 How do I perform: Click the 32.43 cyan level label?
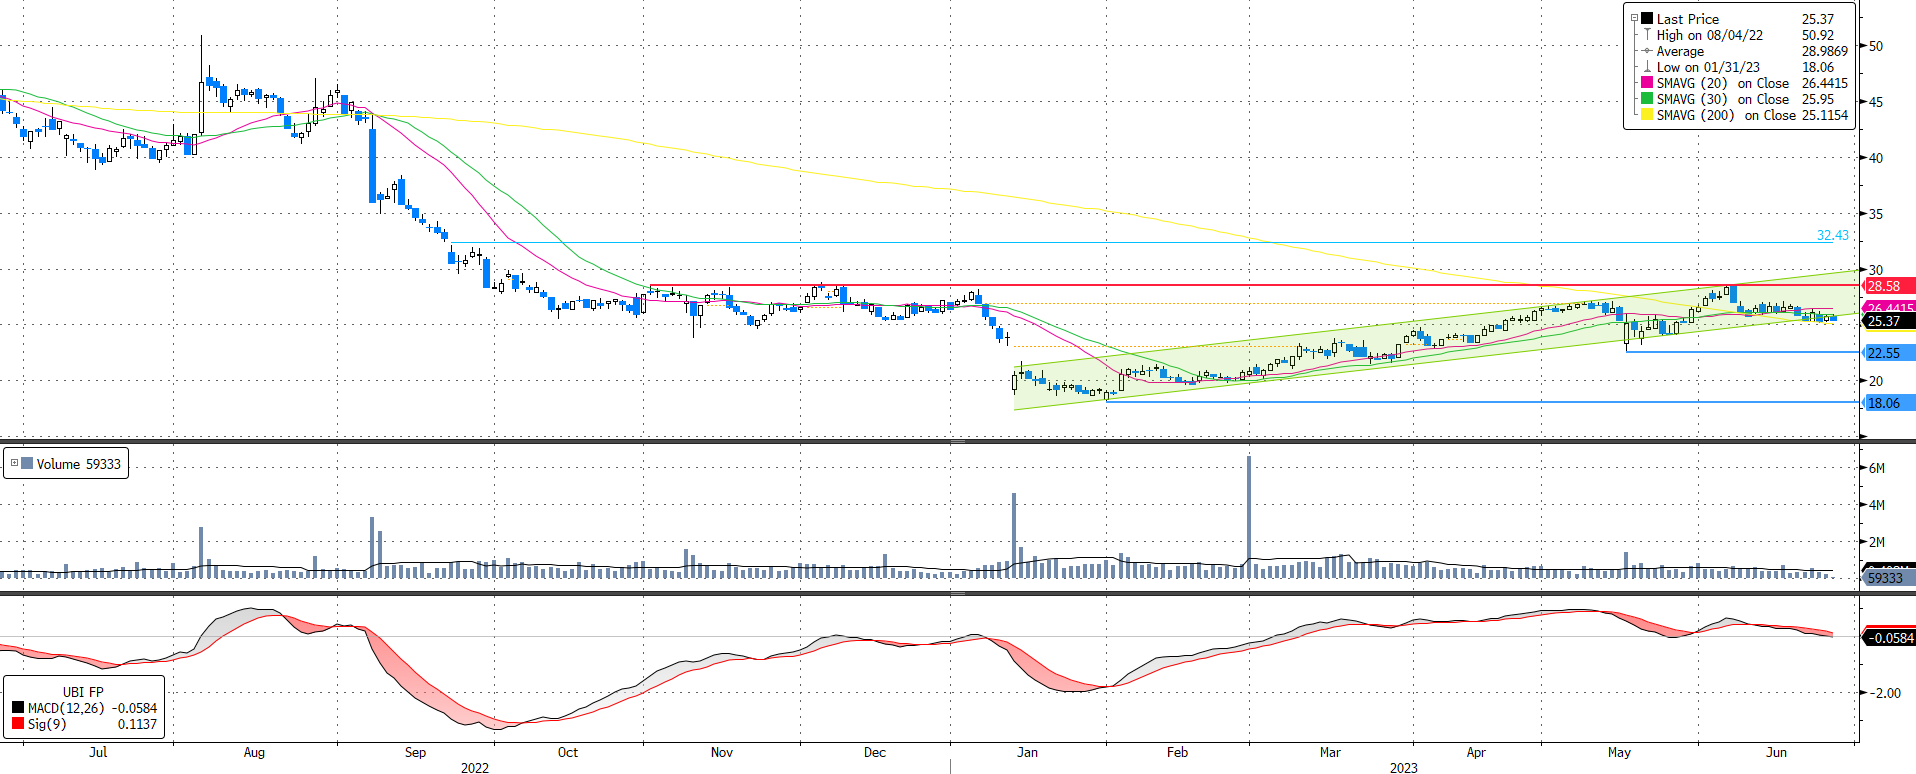(x=1833, y=235)
